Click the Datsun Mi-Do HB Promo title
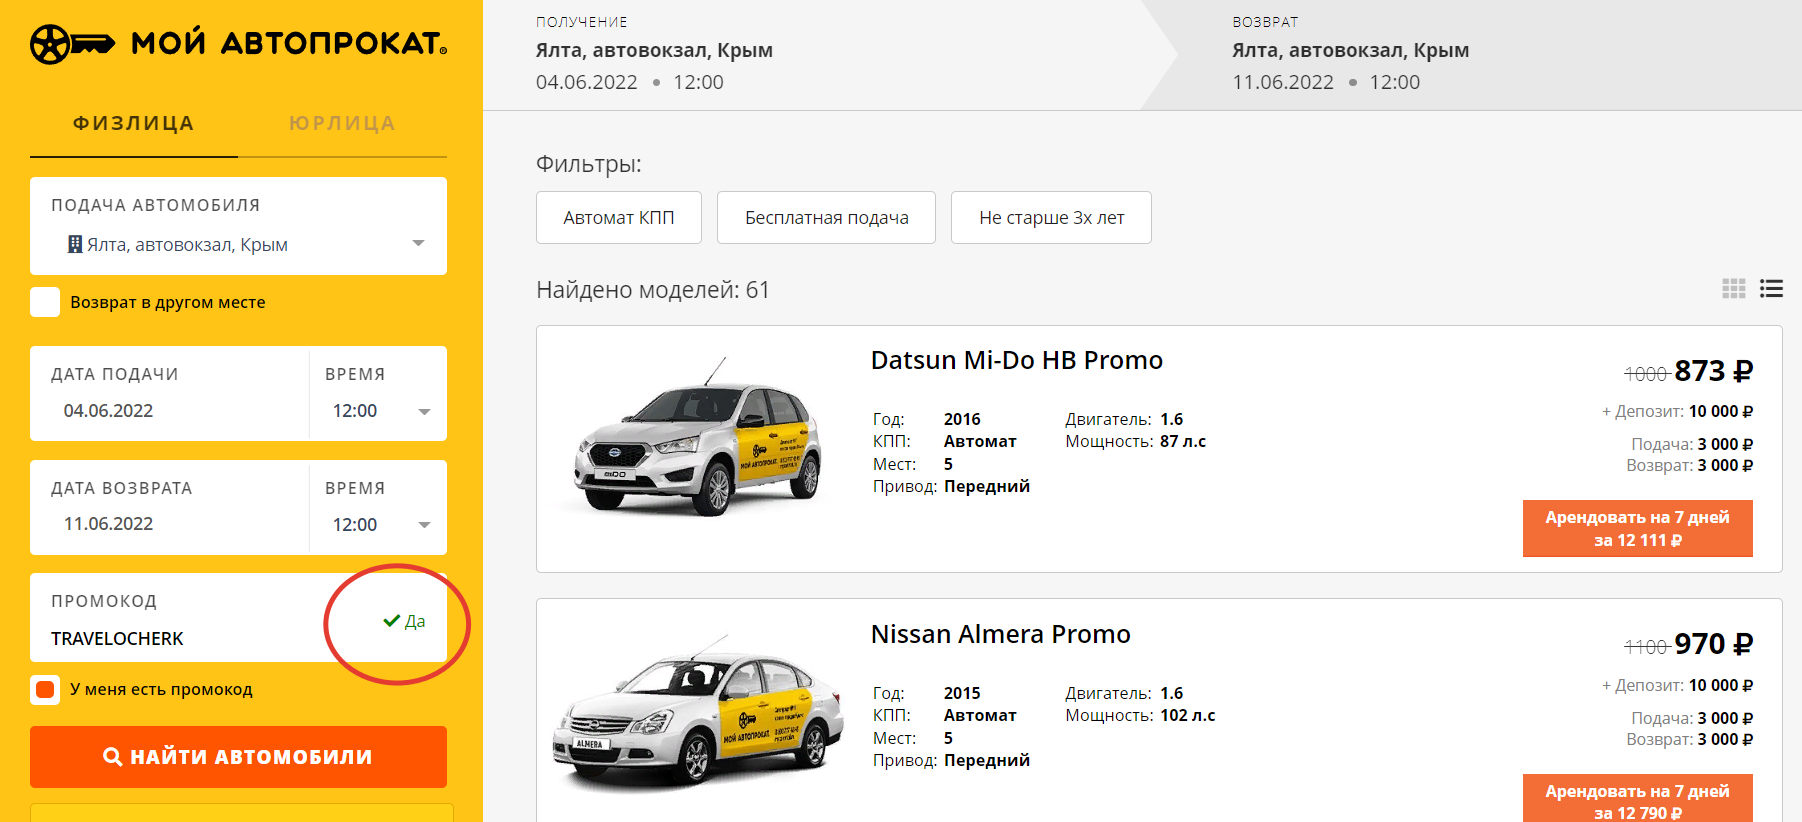Screen dimensions: 1802x822 point(1016,360)
